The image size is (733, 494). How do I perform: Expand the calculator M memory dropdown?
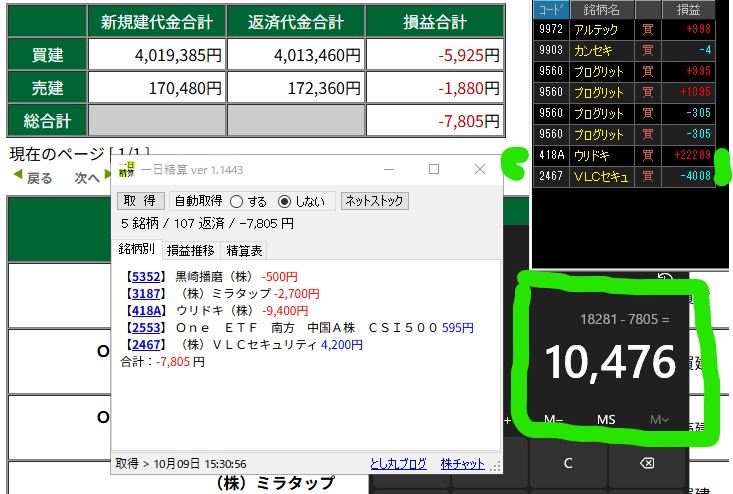pyautogui.click(x=660, y=420)
